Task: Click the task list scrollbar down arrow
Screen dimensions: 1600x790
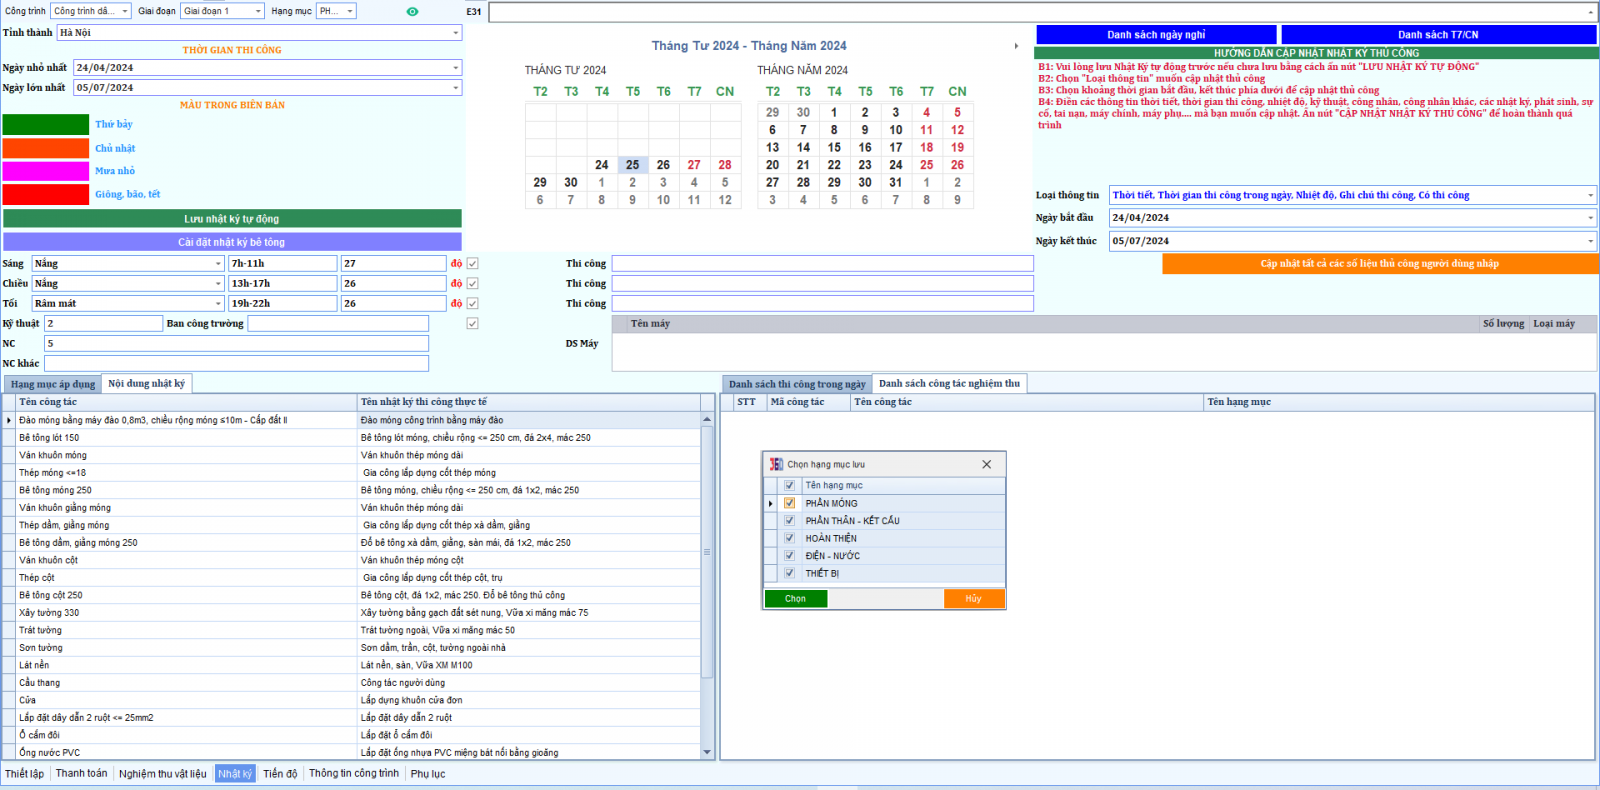Action: pos(707,752)
